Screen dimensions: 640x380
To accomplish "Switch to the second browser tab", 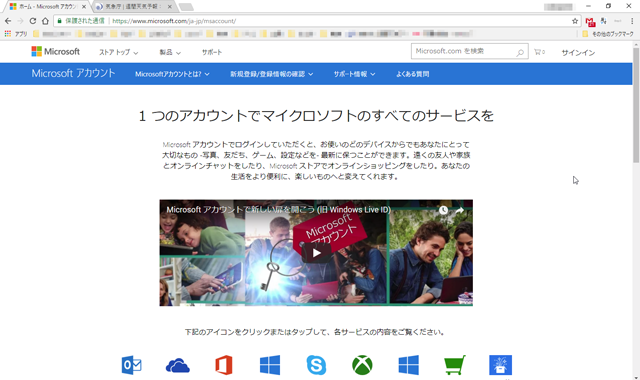I will (x=133, y=7).
